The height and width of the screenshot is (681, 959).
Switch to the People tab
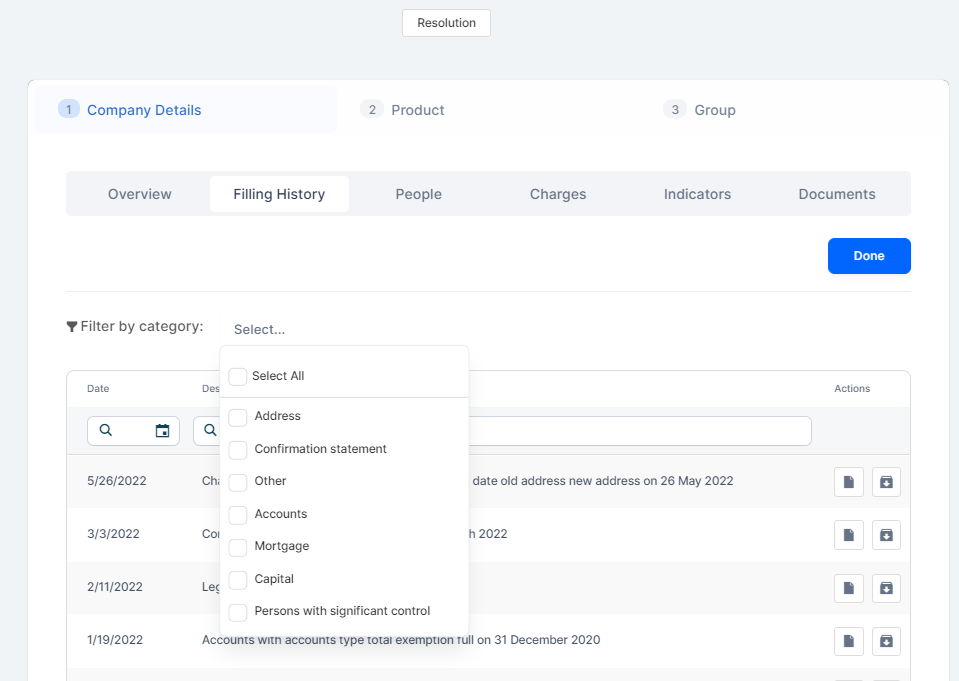[x=418, y=194]
